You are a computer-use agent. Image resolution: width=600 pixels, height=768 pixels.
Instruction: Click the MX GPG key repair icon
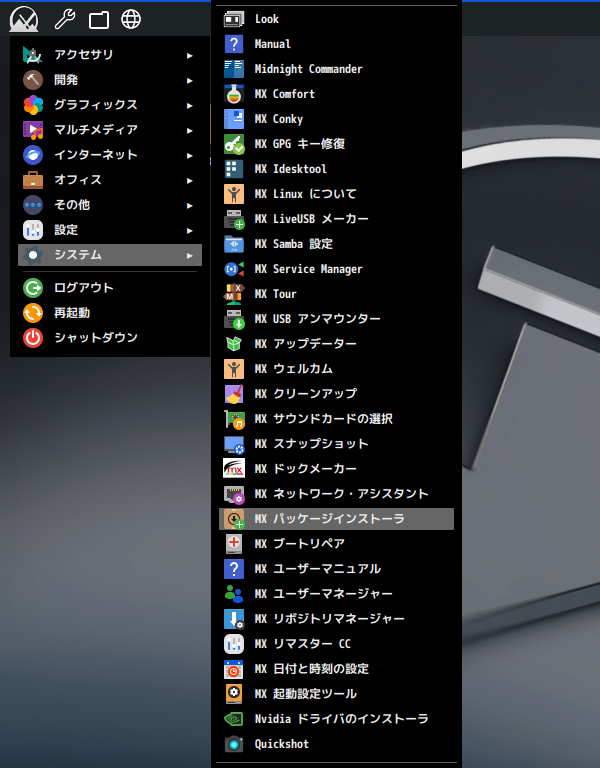coord(234,144)
